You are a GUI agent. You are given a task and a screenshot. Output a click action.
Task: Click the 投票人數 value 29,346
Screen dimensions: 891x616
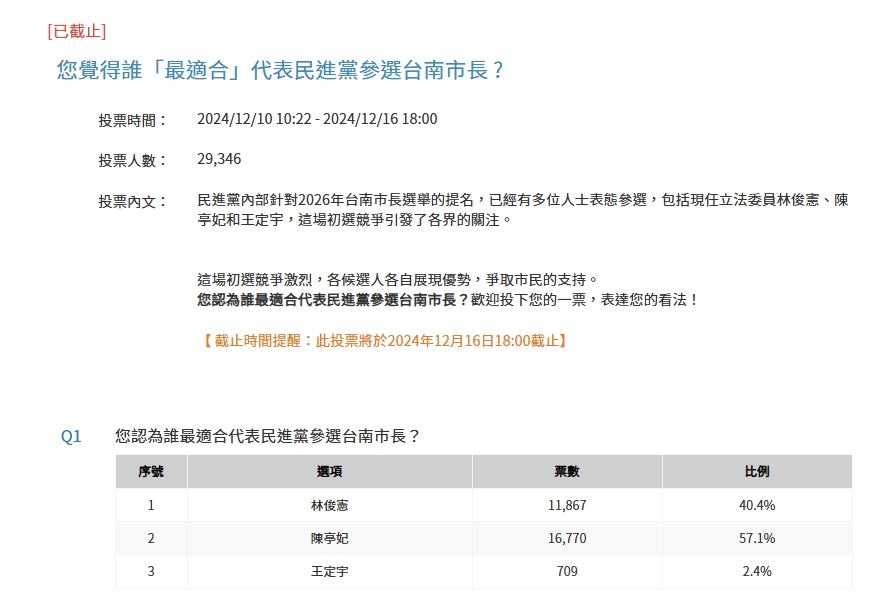219,159
